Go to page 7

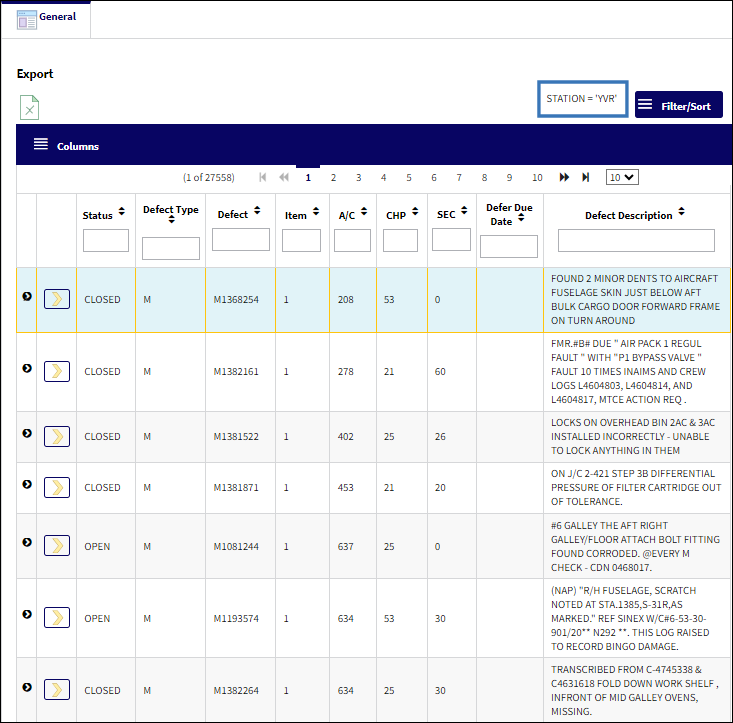click(459, 178)
